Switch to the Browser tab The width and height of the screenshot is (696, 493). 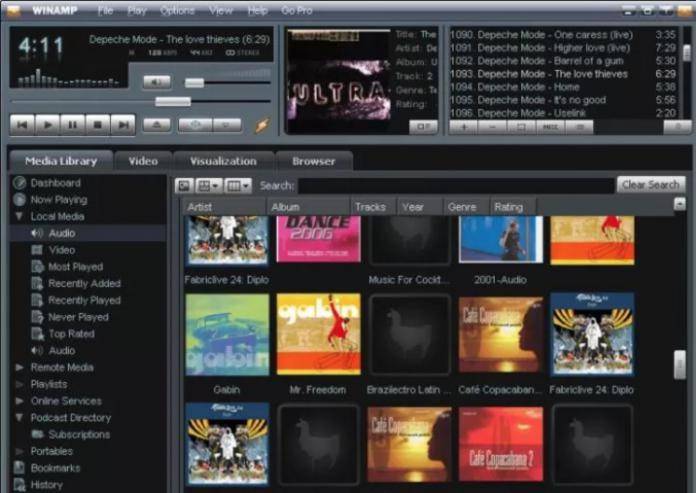click(314, 161)
